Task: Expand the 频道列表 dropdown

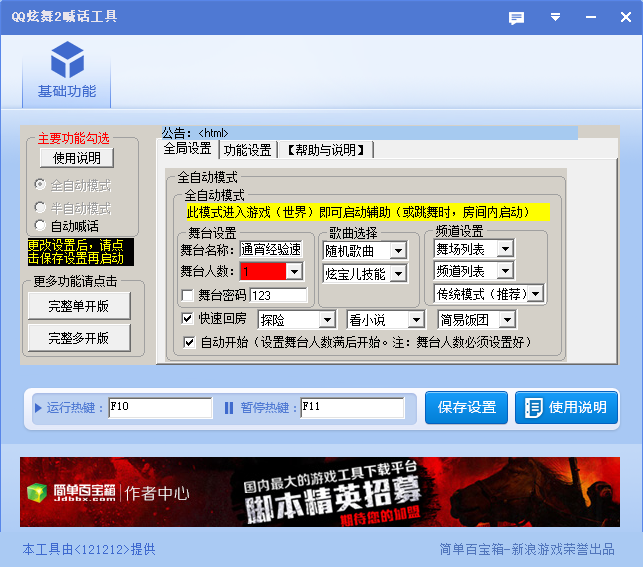Action: pos(505,271)
